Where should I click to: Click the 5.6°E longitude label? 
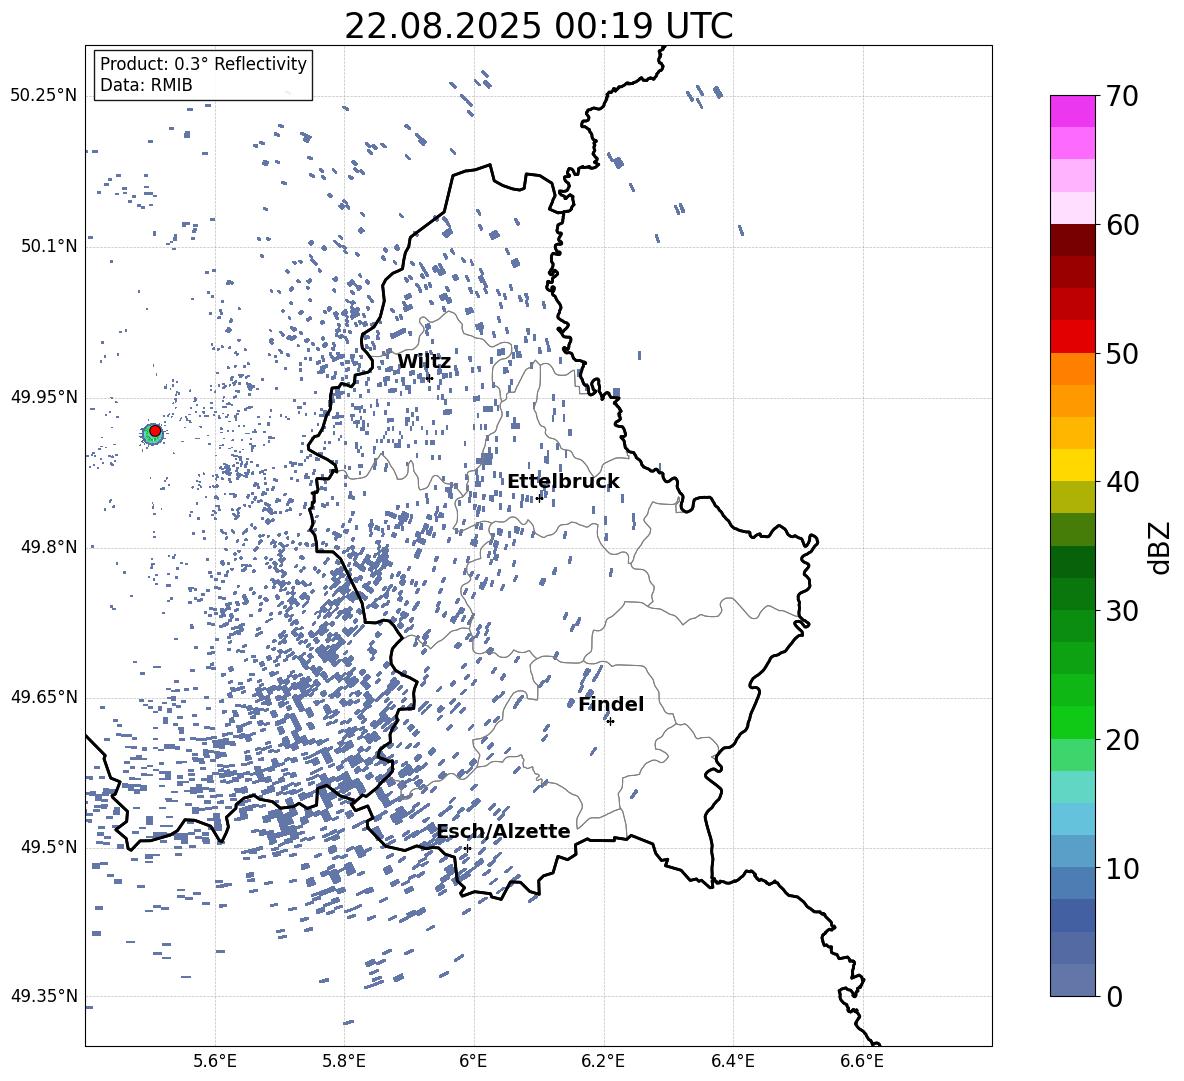(x=215, y=1061)
